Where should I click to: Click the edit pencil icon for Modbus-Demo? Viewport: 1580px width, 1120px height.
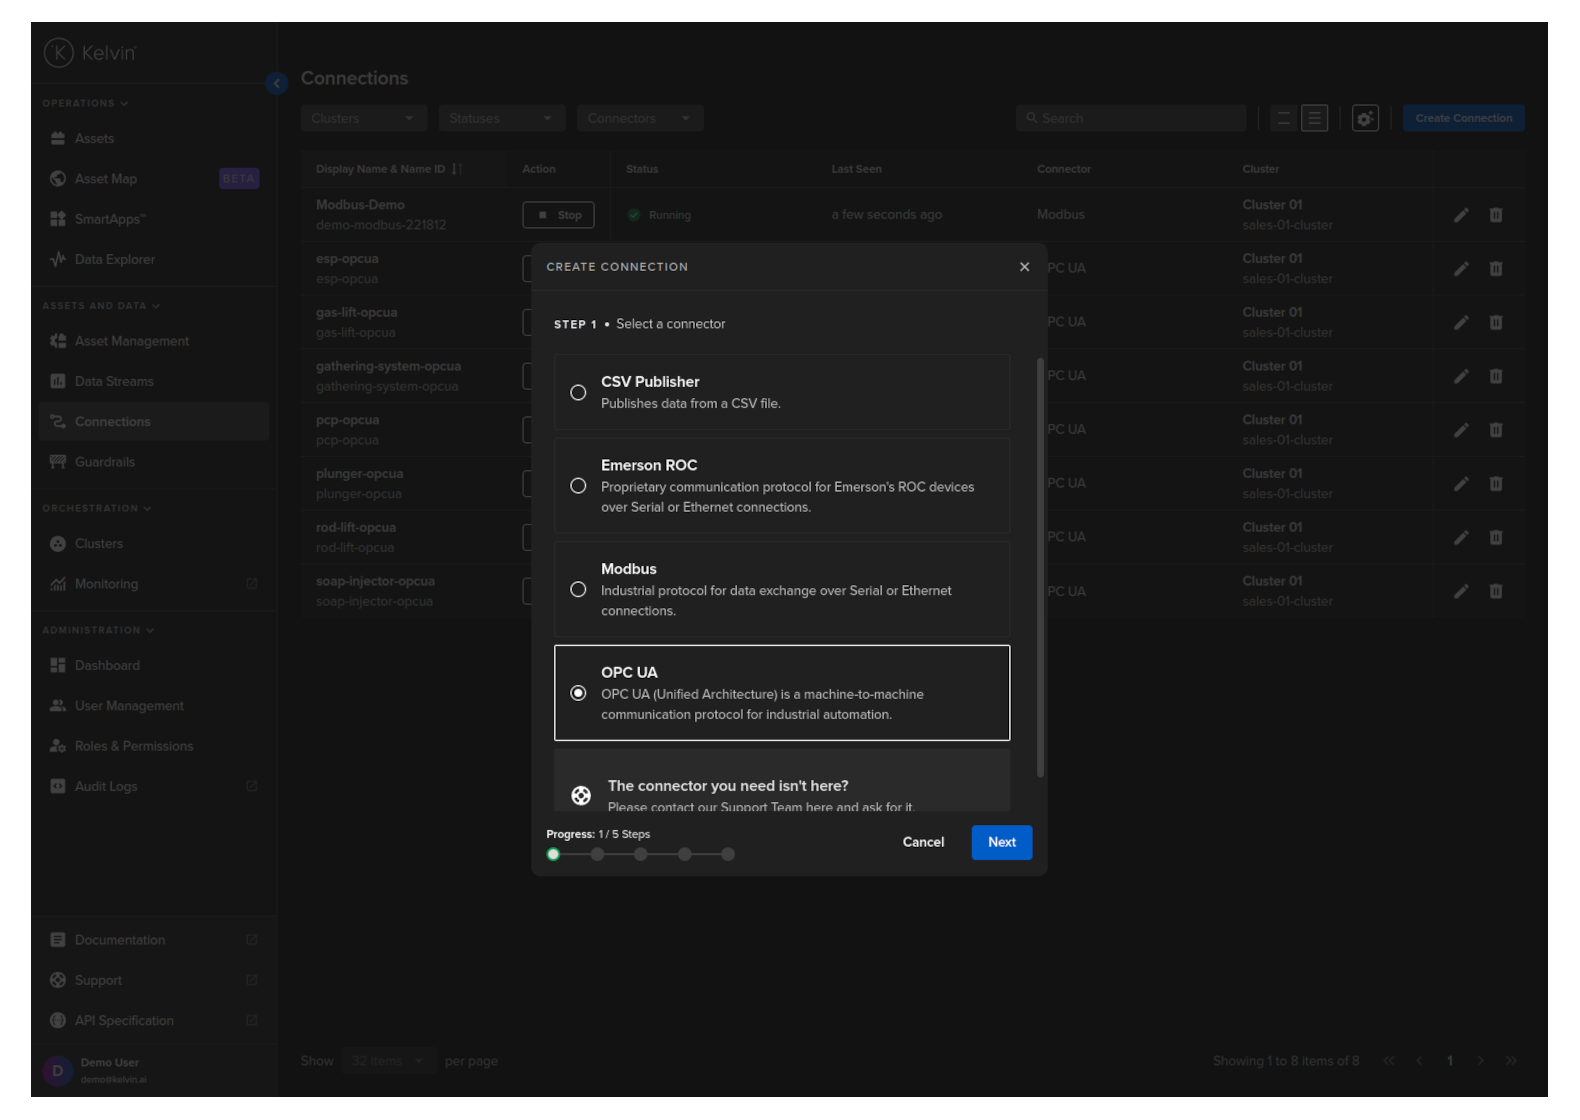1461,215
